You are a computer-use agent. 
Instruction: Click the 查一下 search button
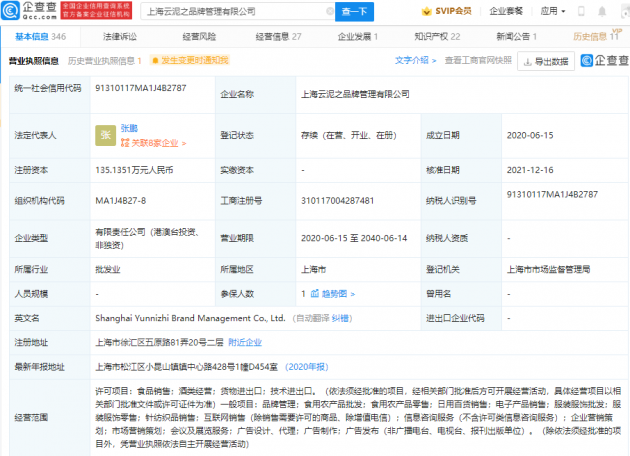pos(354,12)
